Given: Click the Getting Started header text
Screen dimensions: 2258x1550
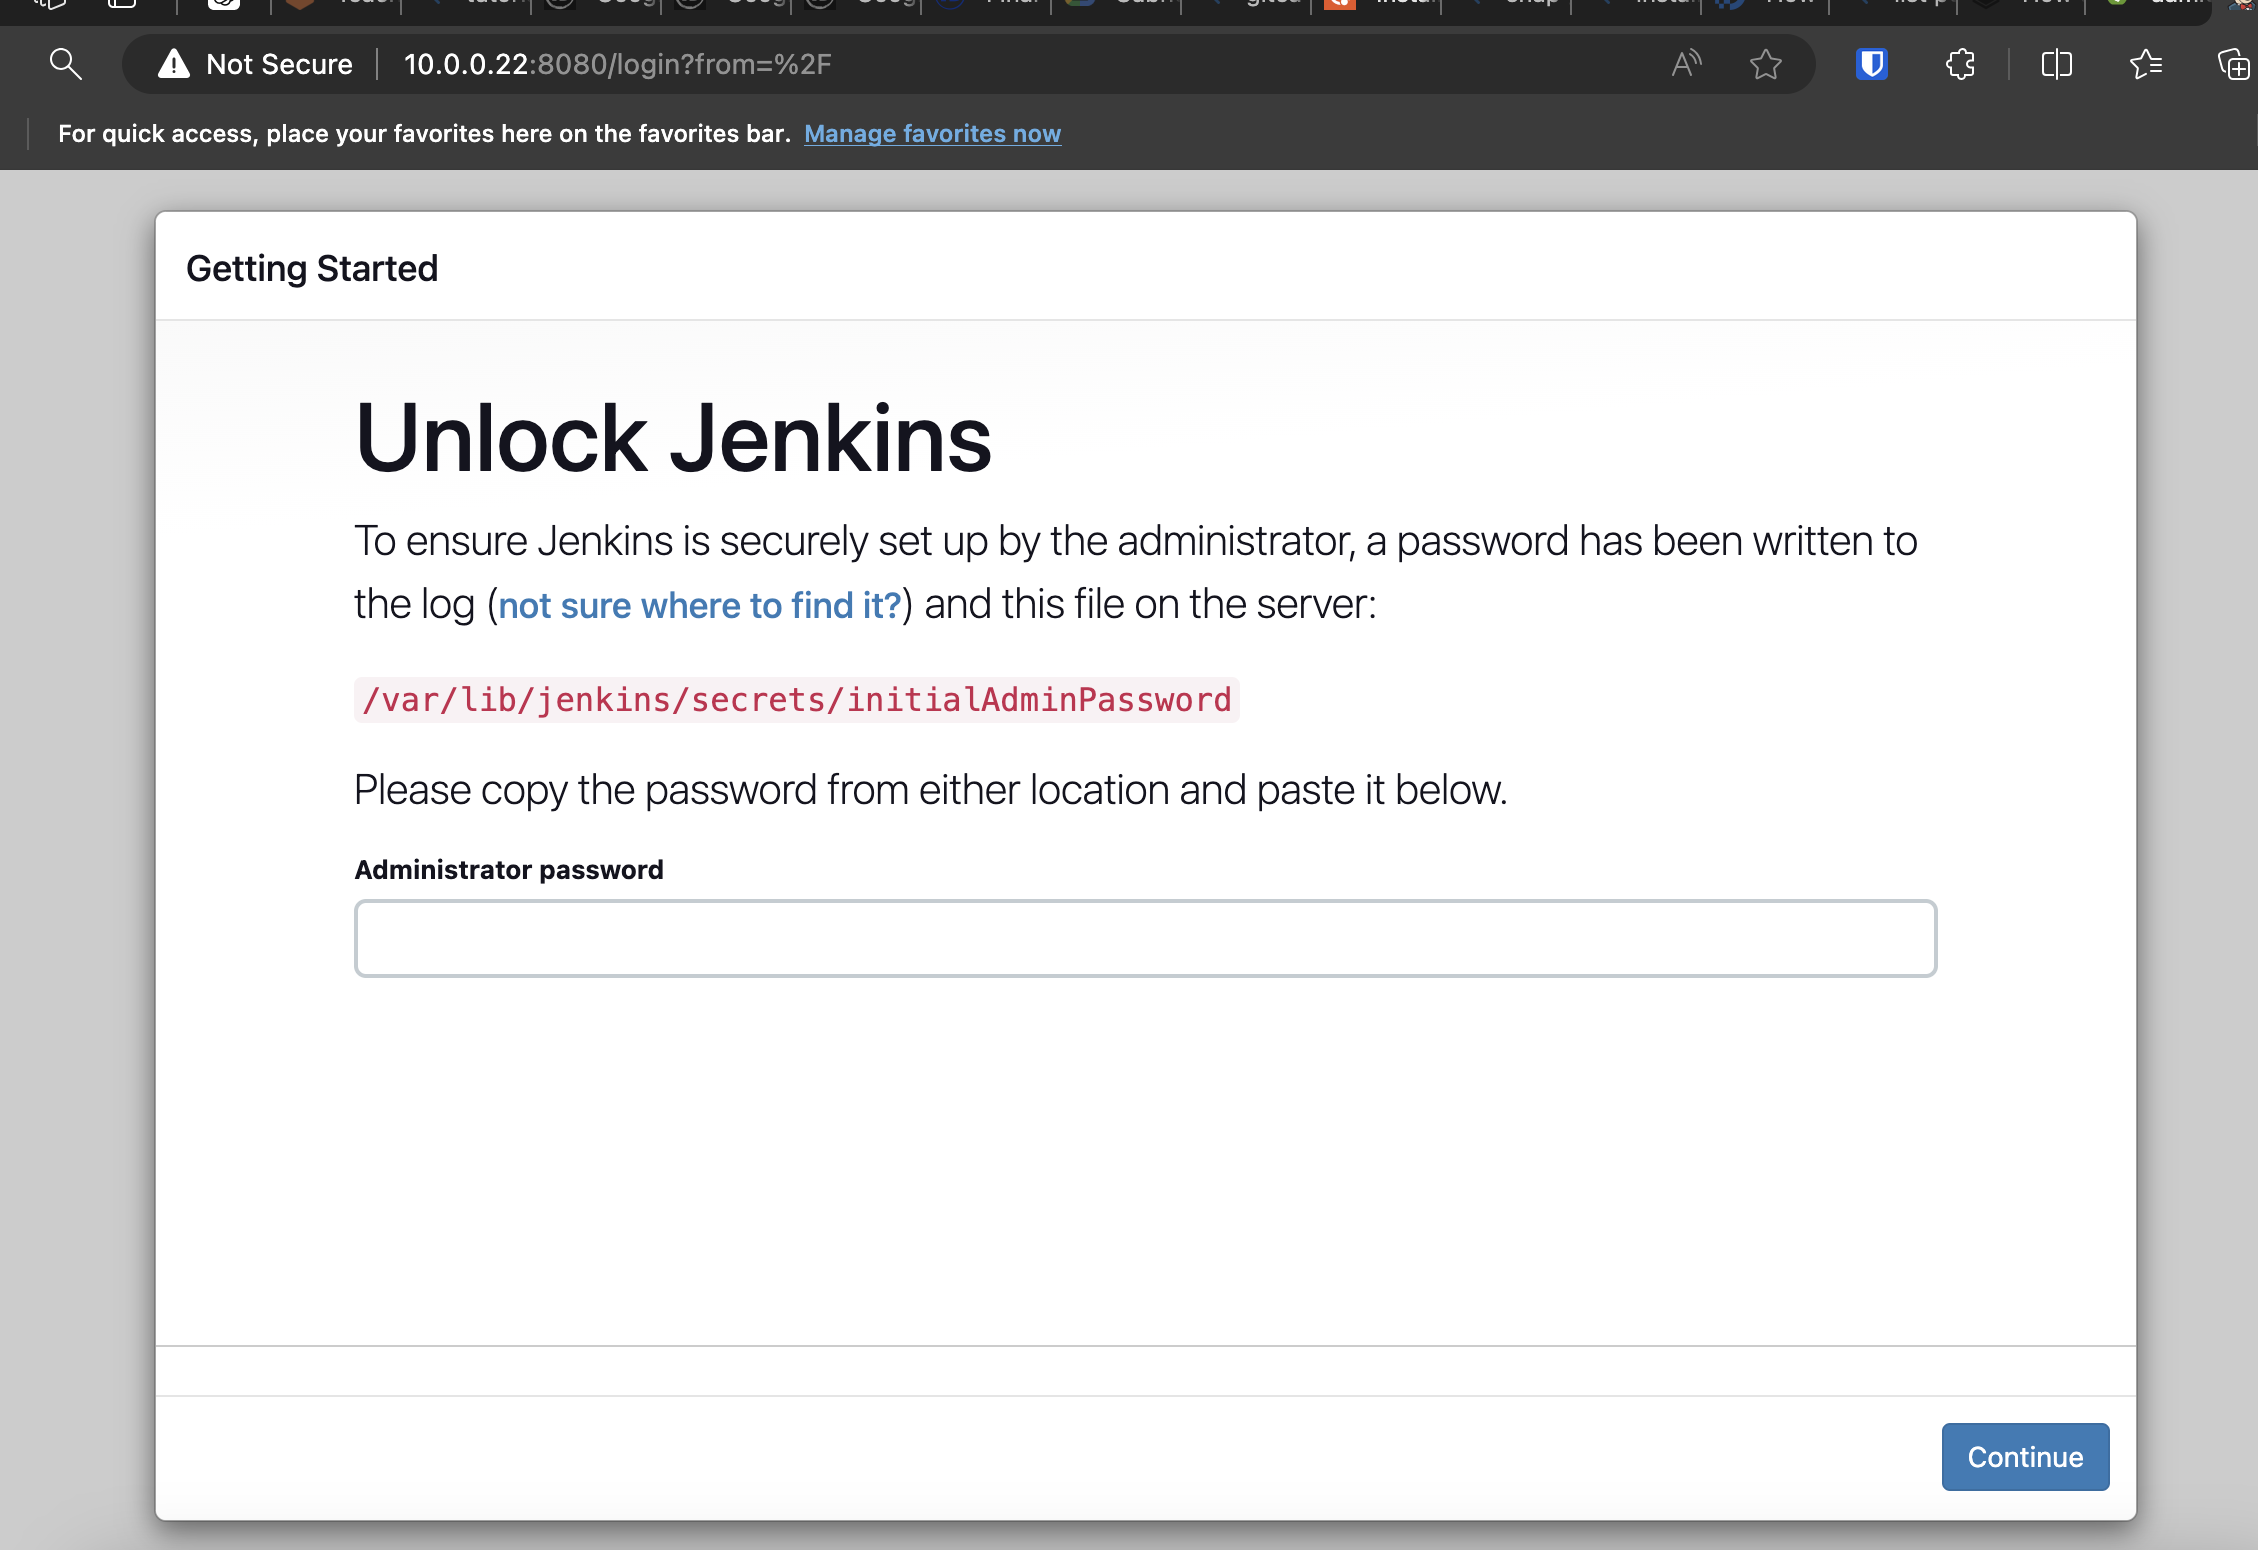Looking at the screenshot, I should click(312, 268).
